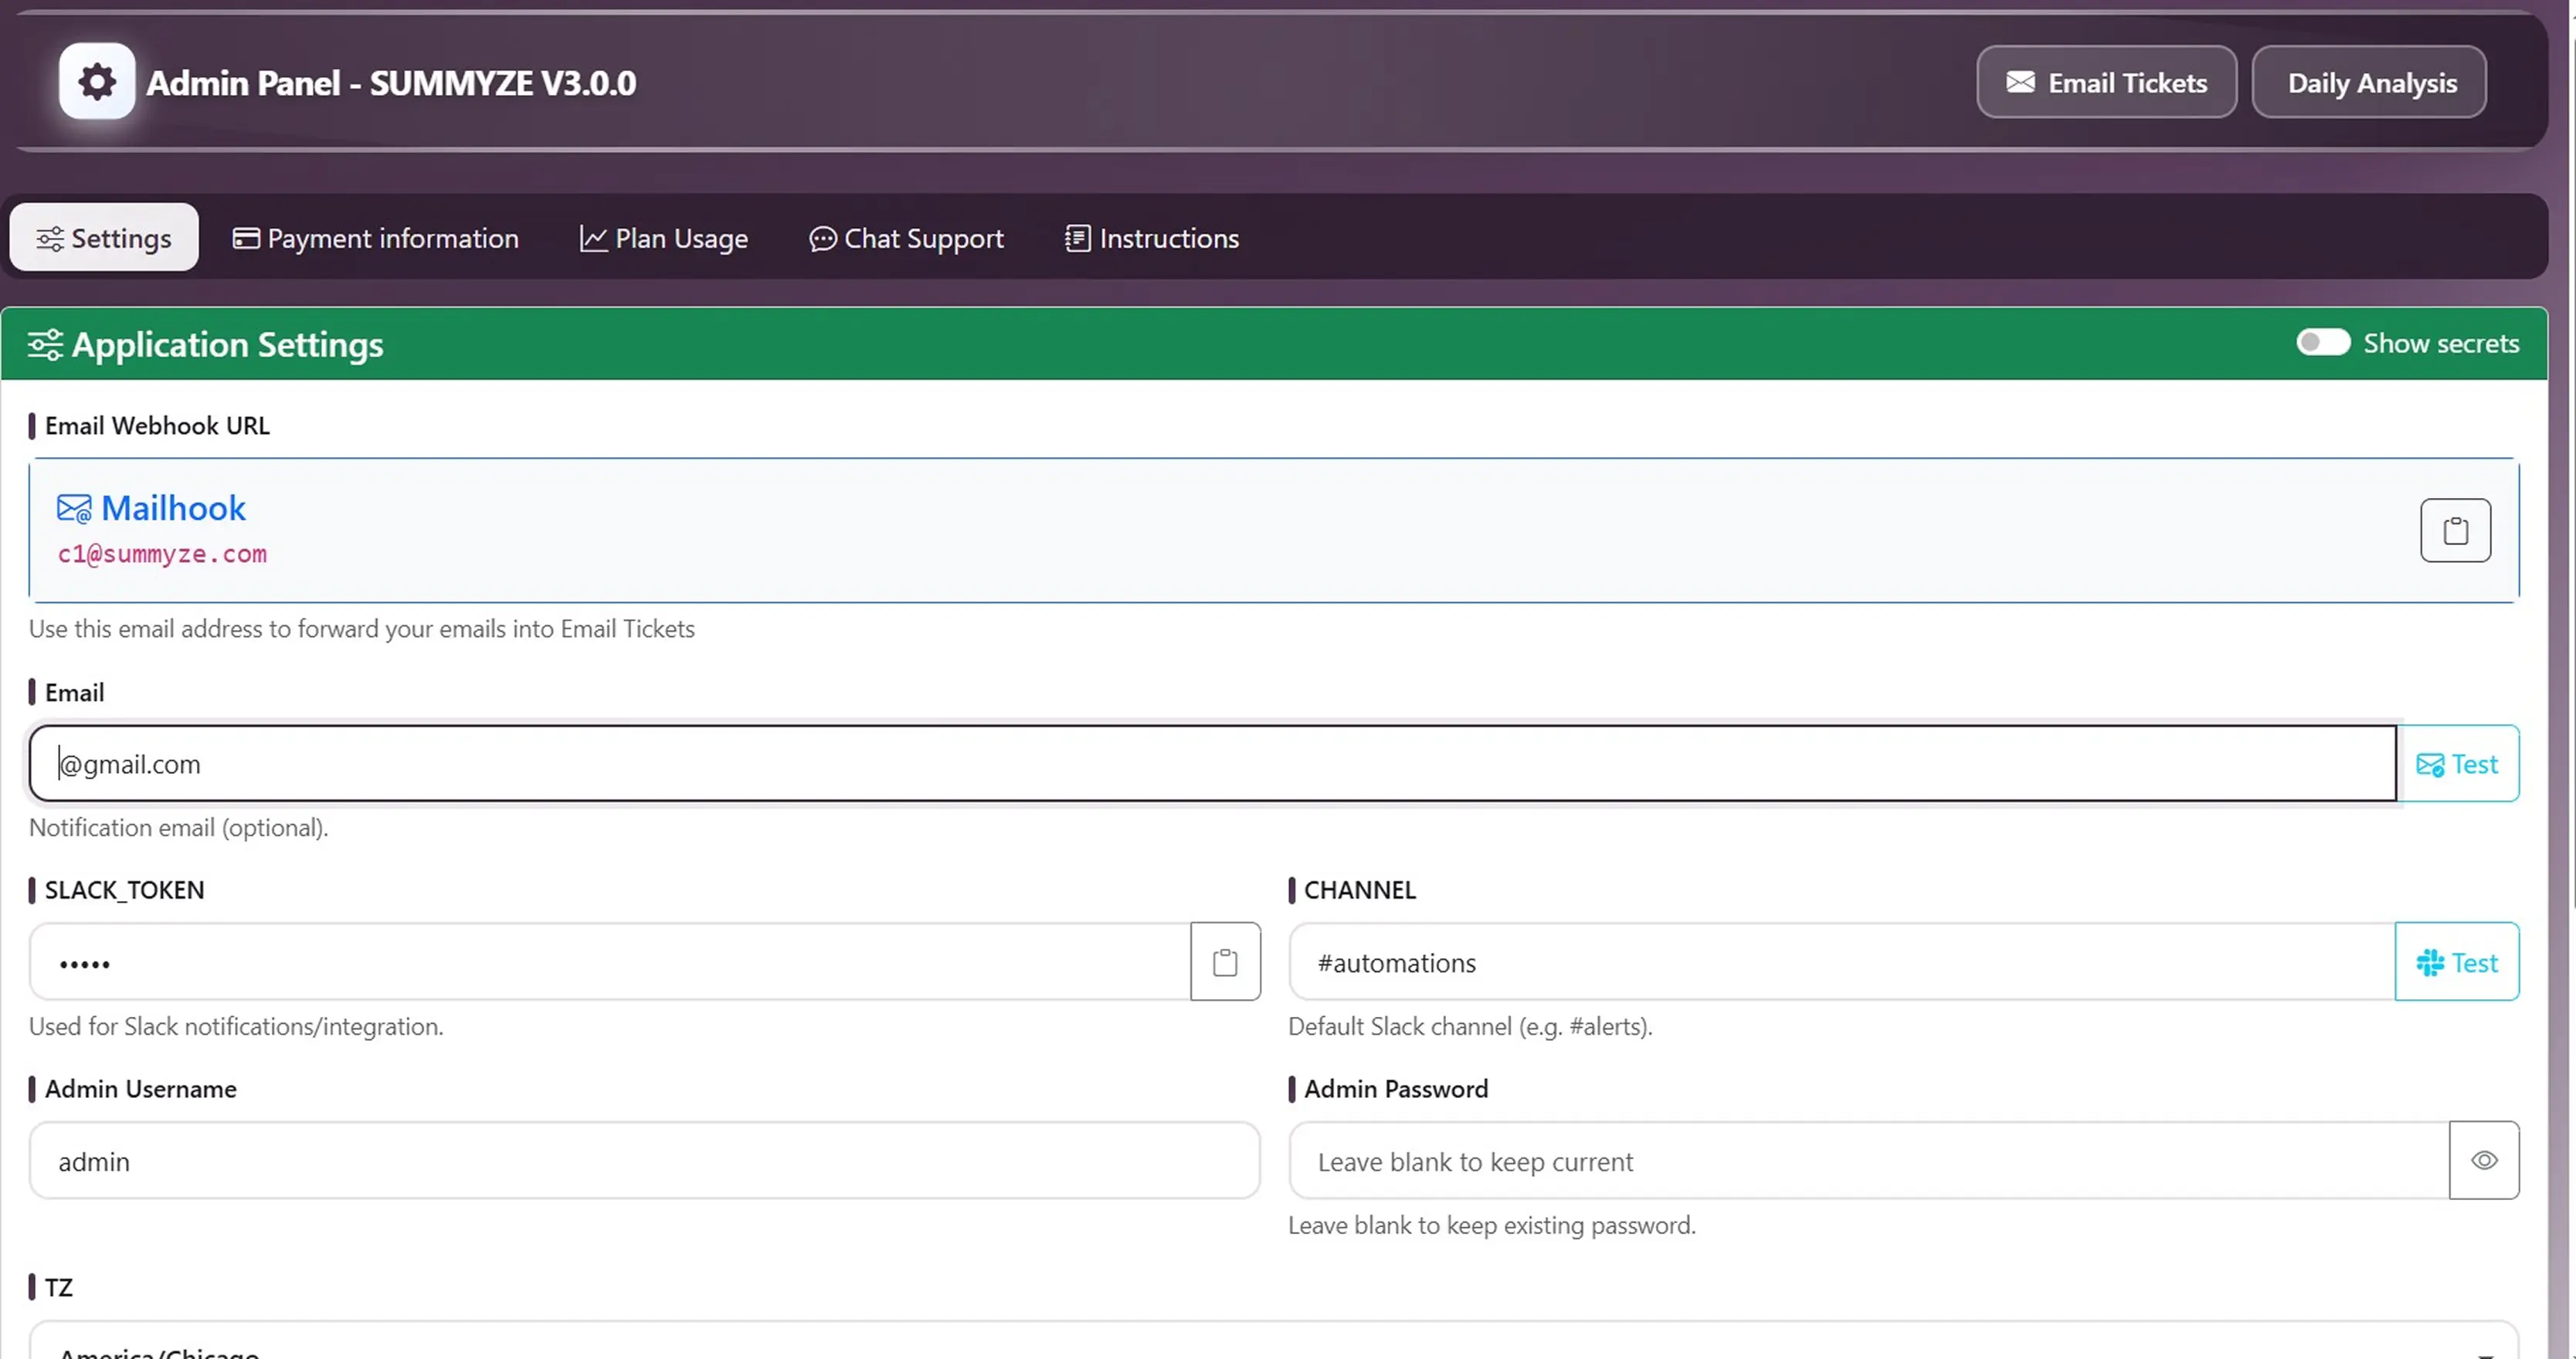
Task: Copy the SLACK_TOKEN value
Action: [1224, 961]
